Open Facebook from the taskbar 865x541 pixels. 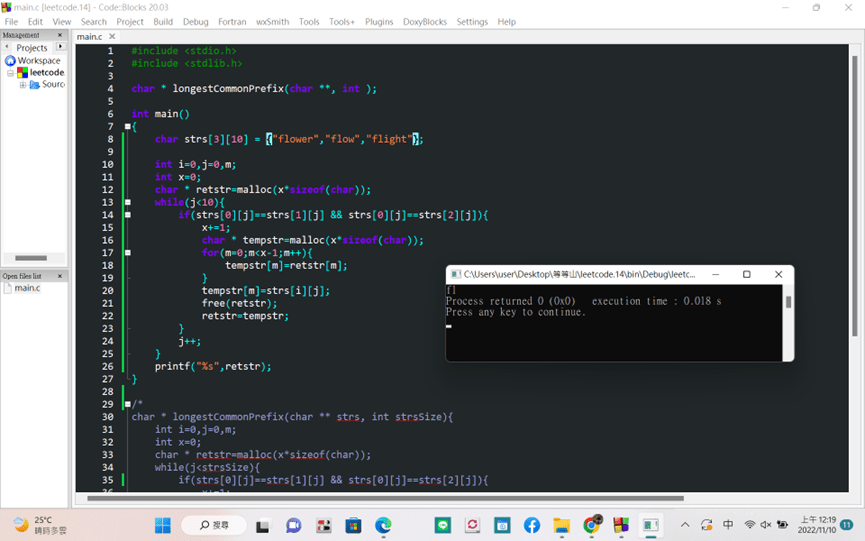point(532,525)
